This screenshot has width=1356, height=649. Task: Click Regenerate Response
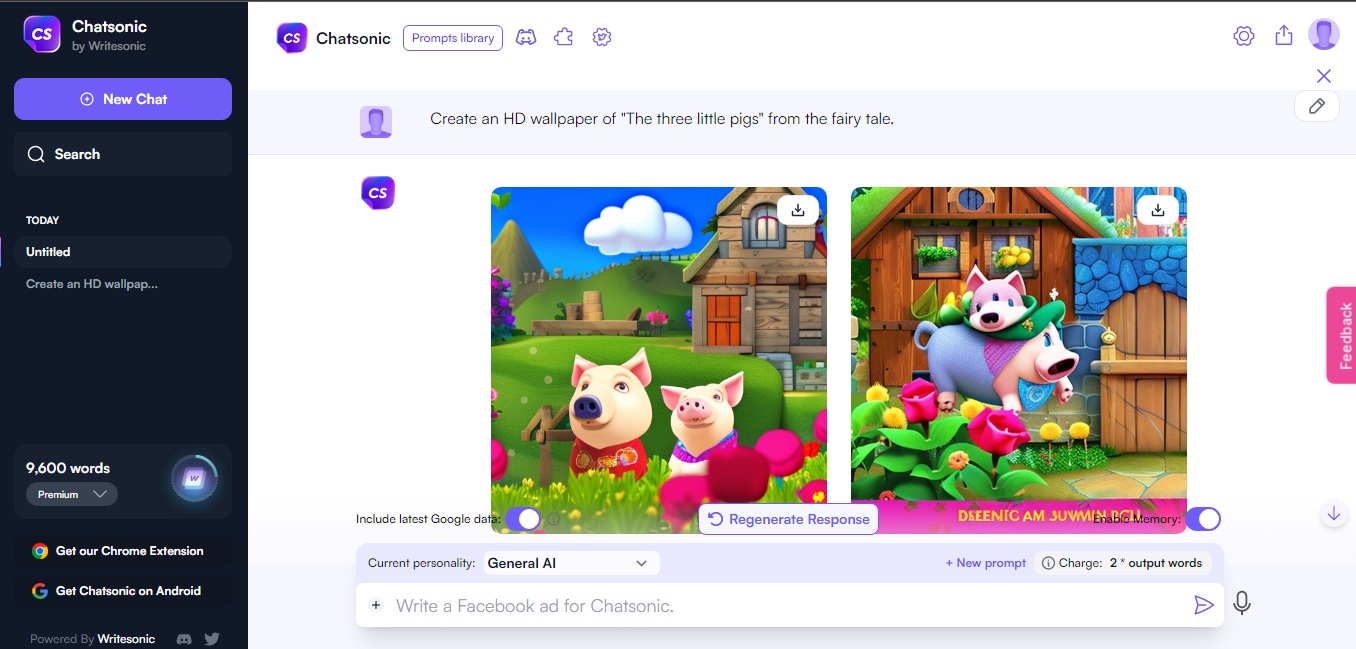coord(788,519)
